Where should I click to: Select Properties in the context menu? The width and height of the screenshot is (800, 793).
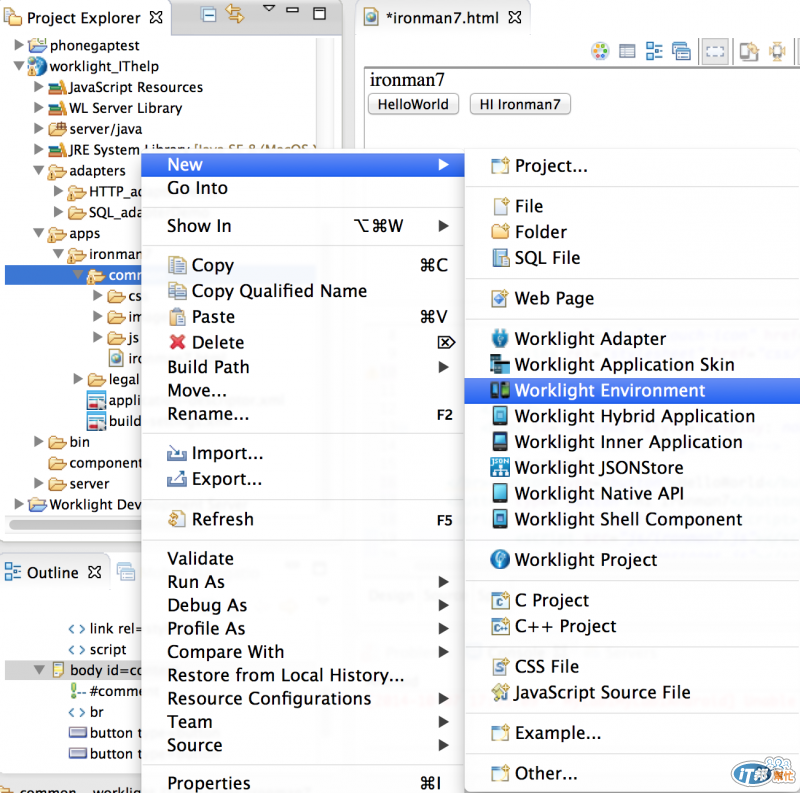[x=302, y=783]
